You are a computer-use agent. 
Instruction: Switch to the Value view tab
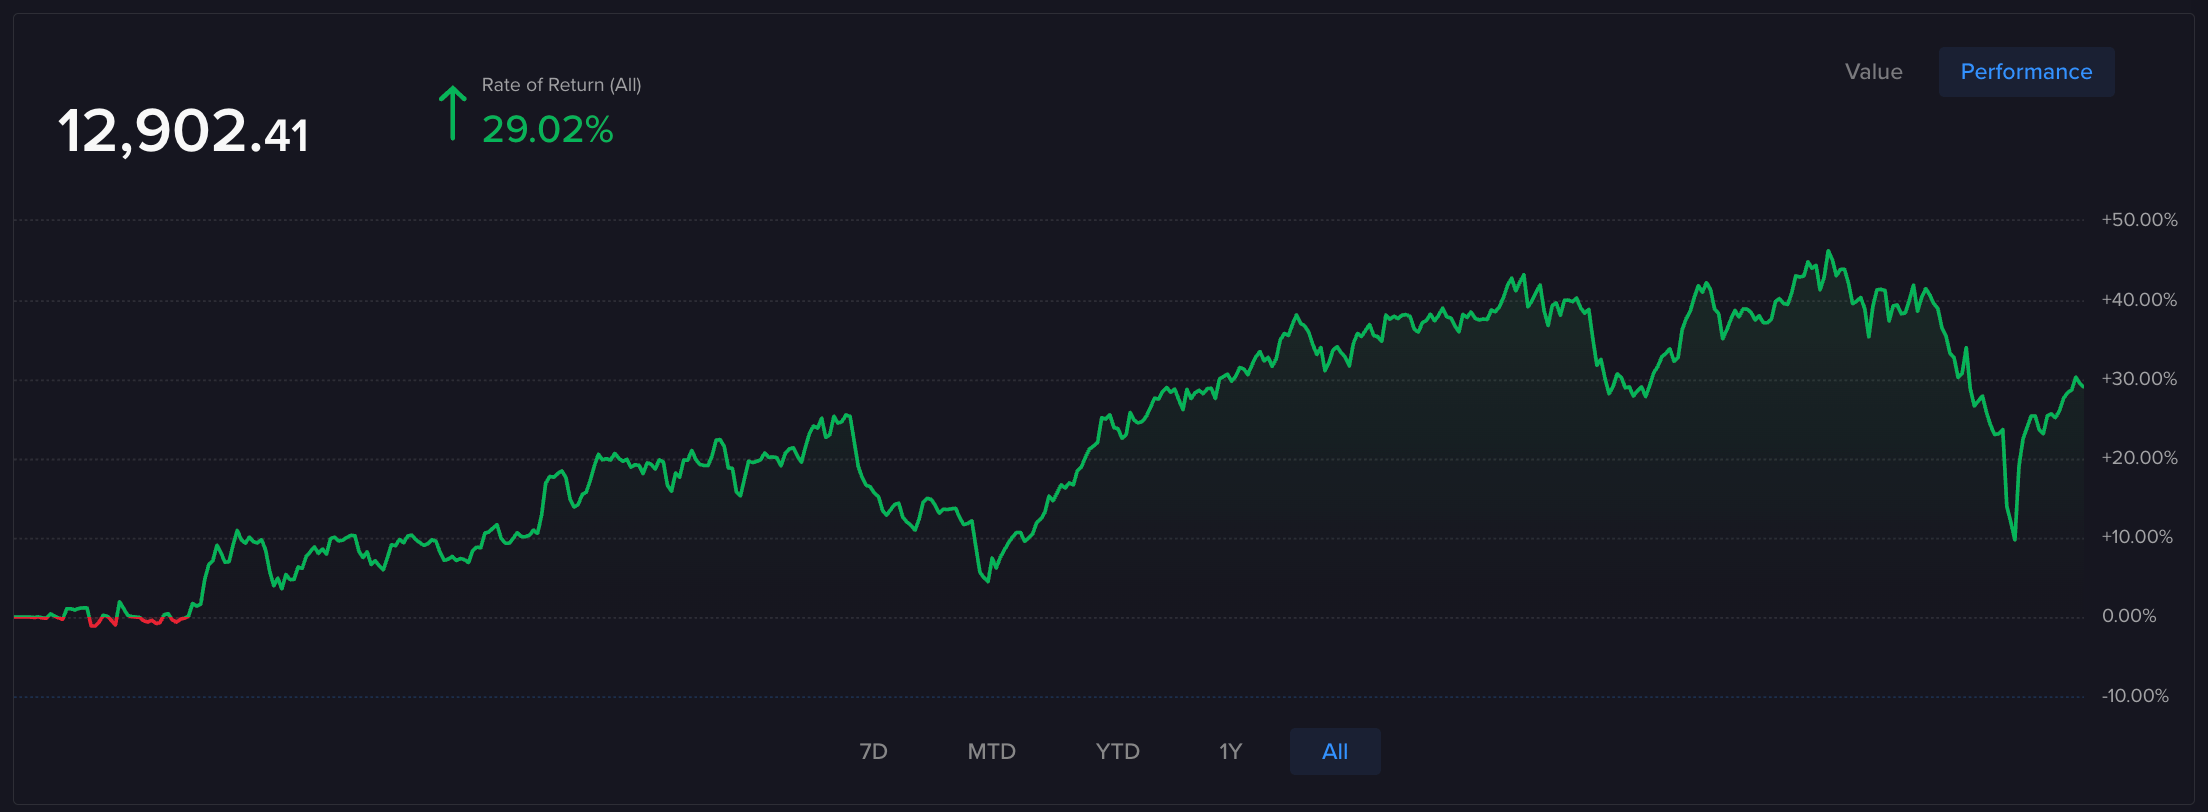1873,72
